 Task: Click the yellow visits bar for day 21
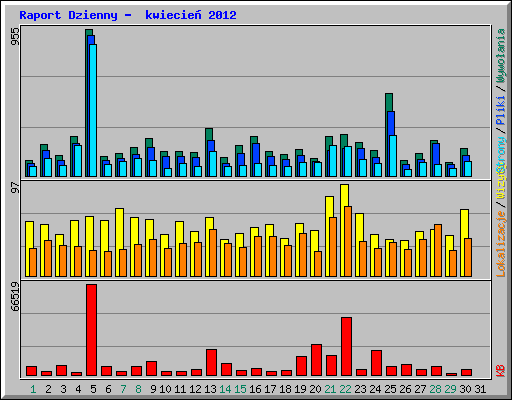pos(328,236)
